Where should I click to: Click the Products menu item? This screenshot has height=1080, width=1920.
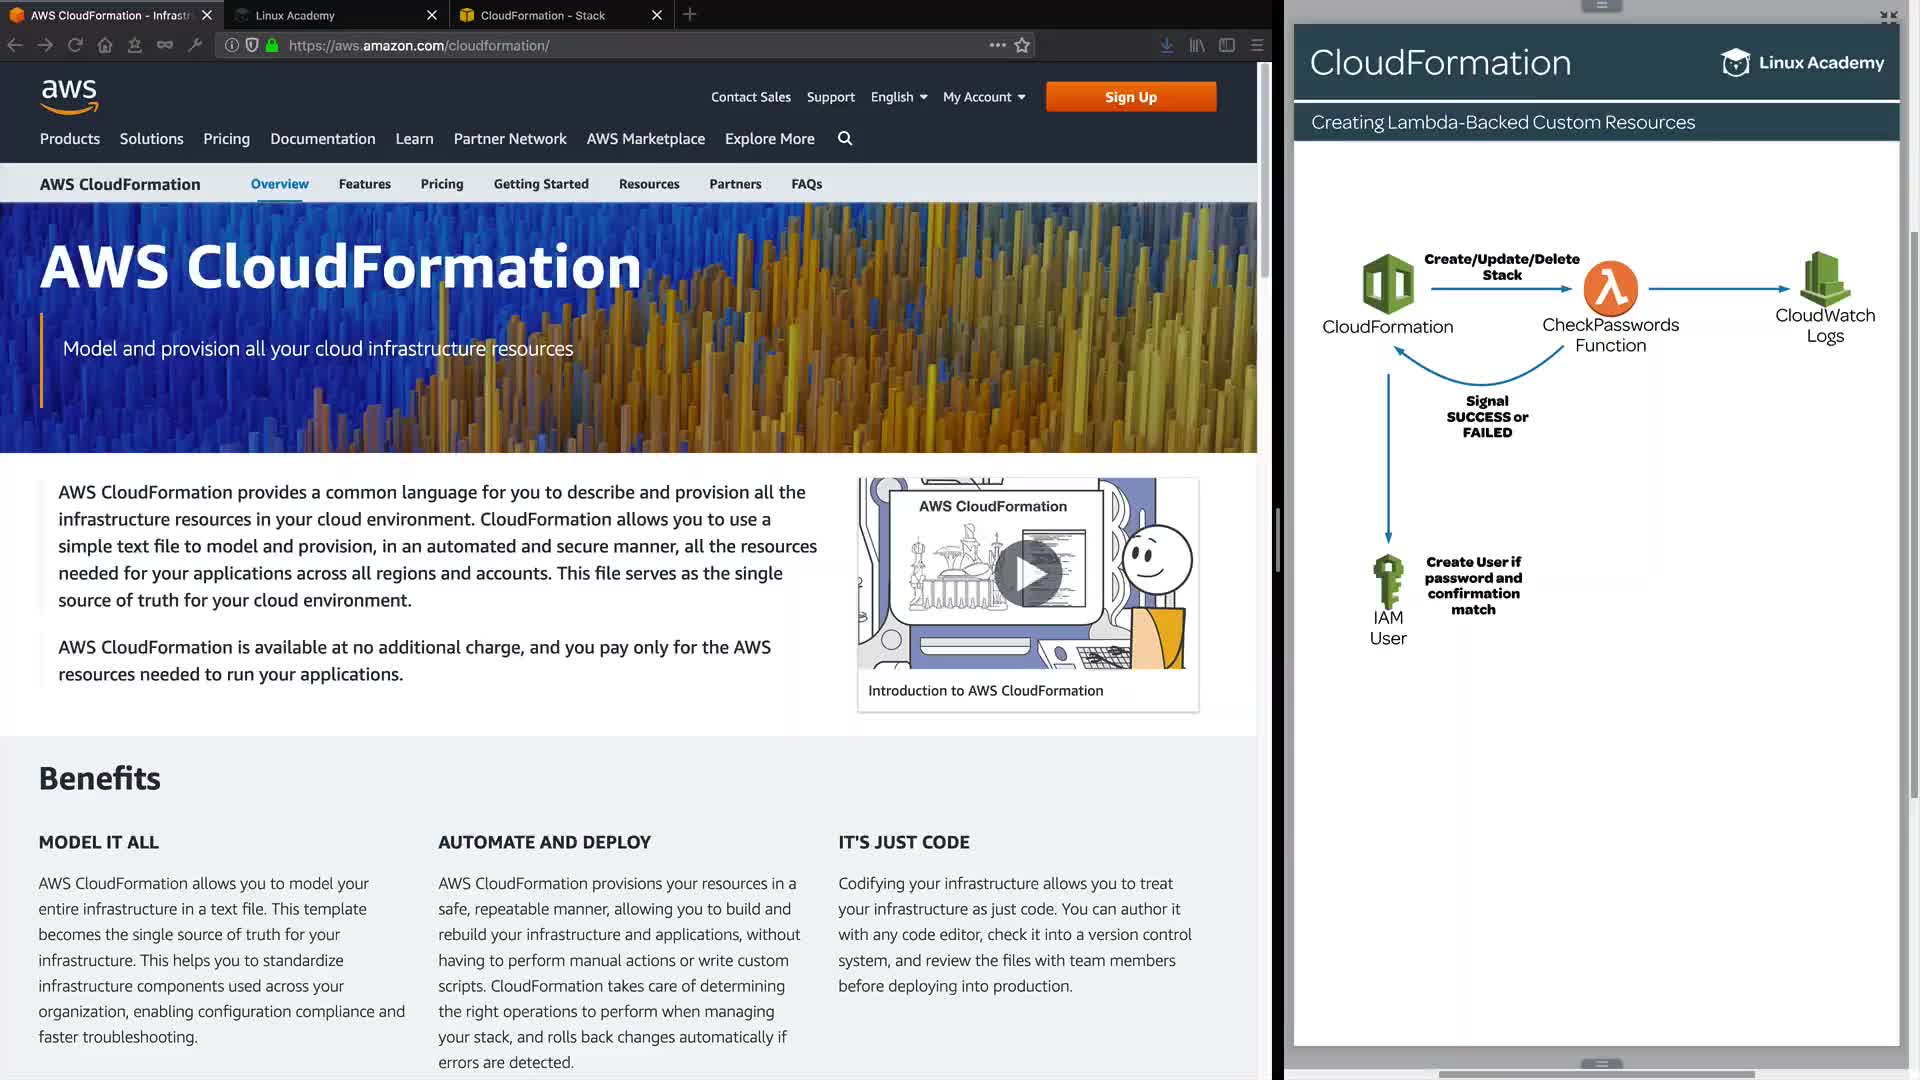point(70,139)
